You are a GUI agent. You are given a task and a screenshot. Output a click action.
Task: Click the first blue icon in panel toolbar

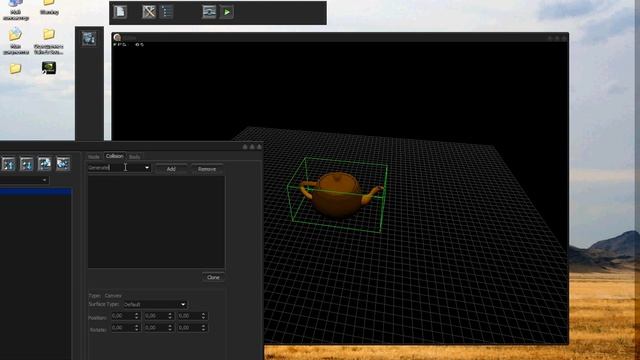click(9, 164)
